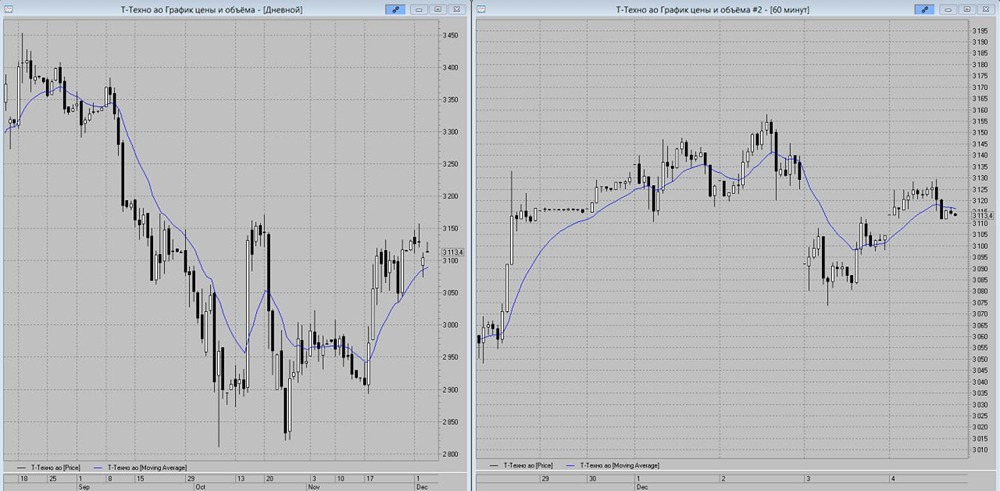Click the date 25 marker on the daily time axis
Screen dimensions: 1000x491
[x=52, y=478]
